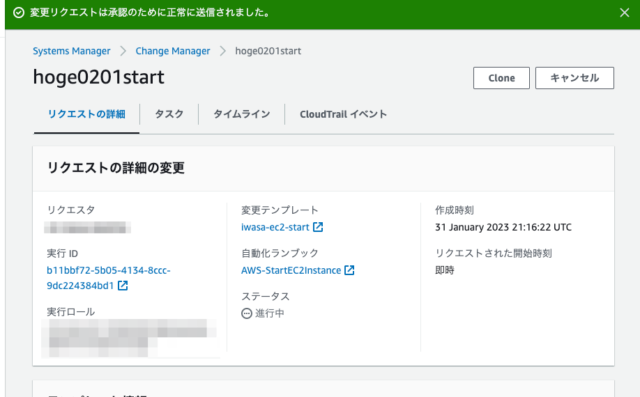Click hoge0201start breadcrumb text
The width and height of the screenshot is (640, 397).
pos(268,51)
